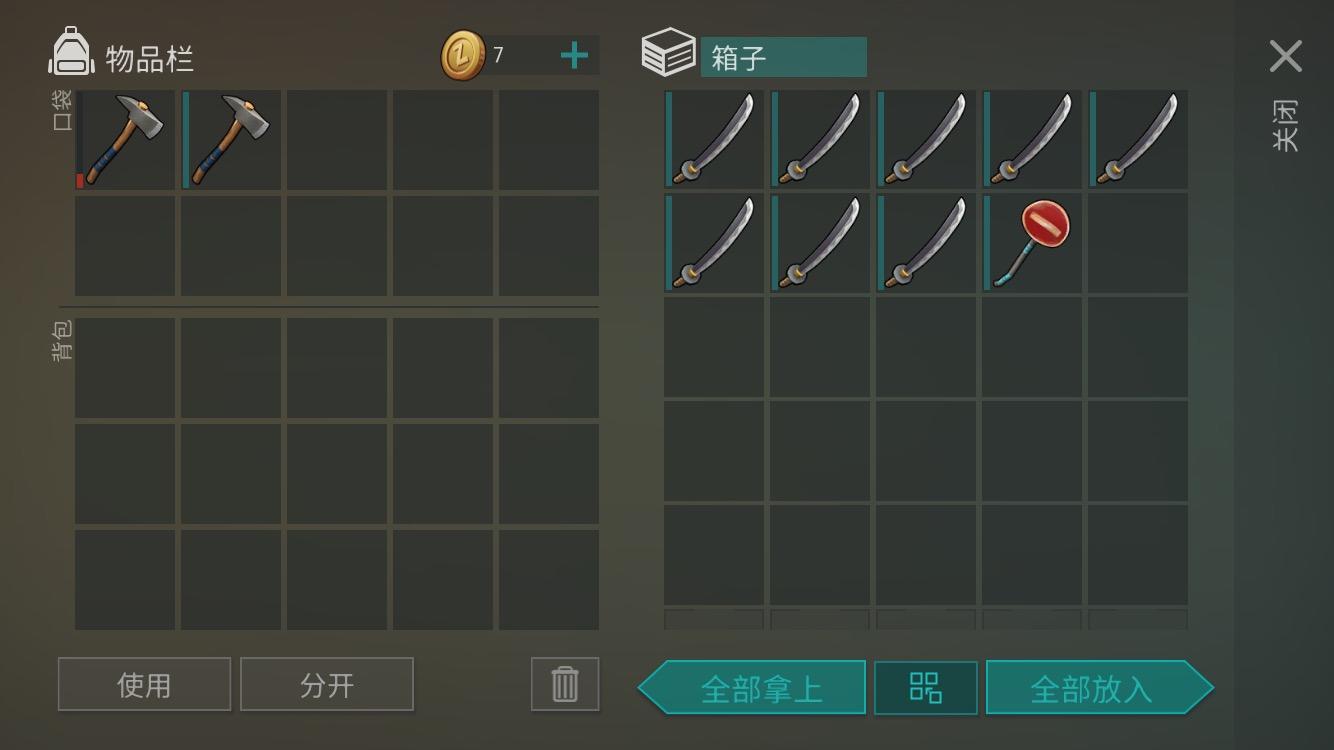Image resolution: width=1334 pixels, height=750 pixels.
Task: Select the second hammer in pocket
Action: (231, 140)
